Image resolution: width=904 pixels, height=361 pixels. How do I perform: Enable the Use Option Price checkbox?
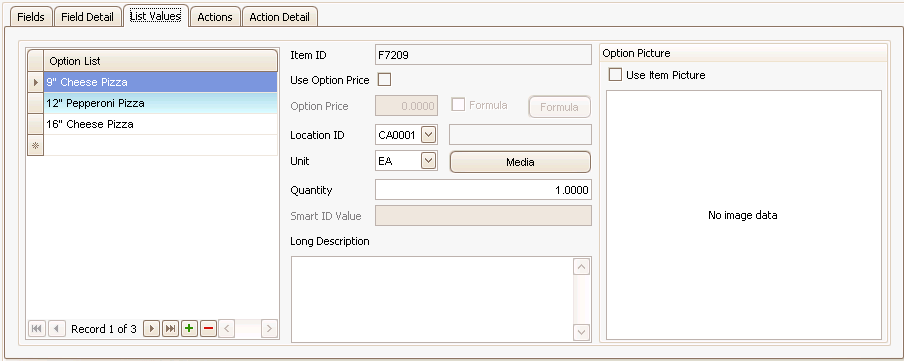[x=384, y=80]
